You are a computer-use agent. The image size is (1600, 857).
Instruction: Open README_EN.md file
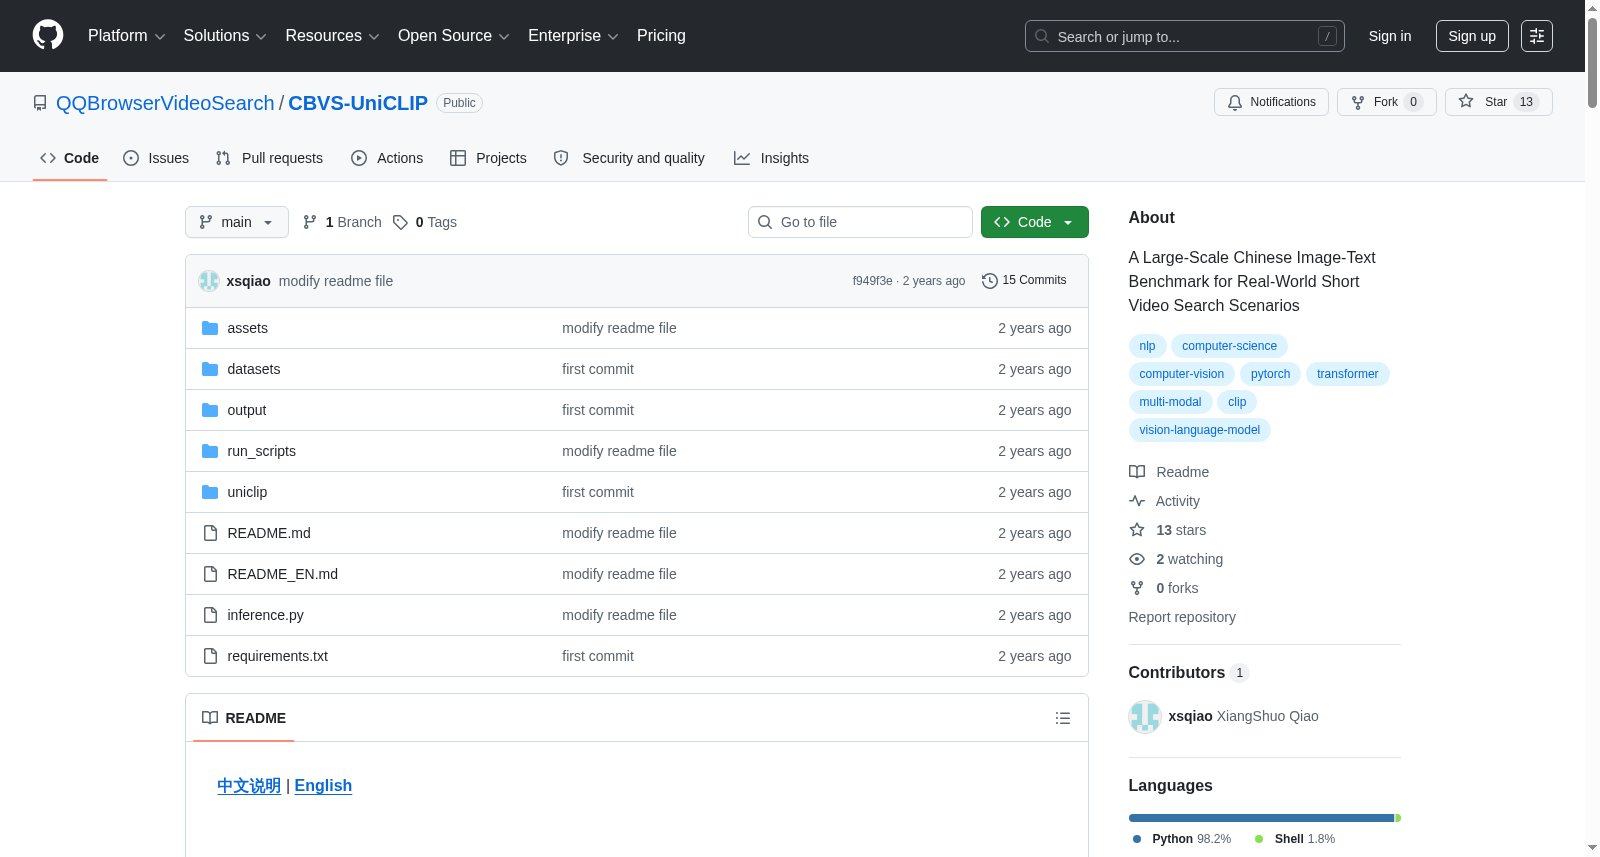(x=282, y=574)
